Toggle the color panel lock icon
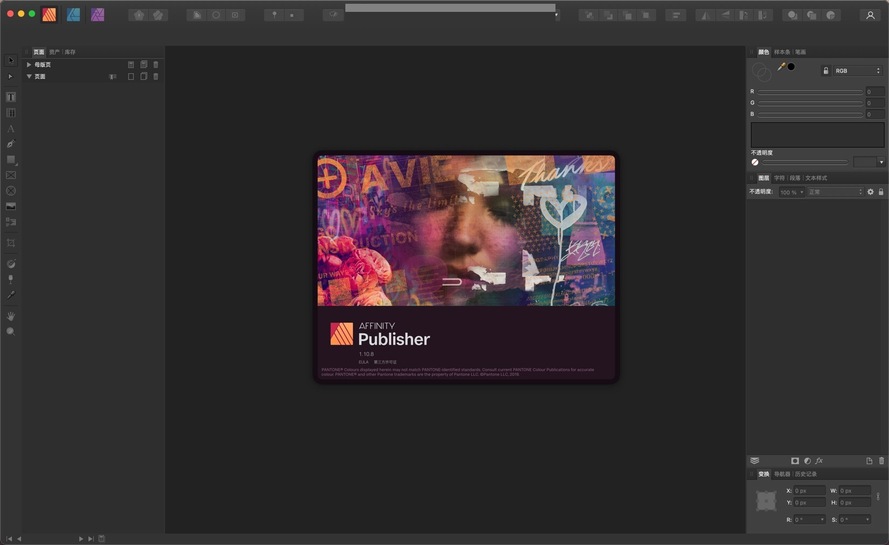This screenshot has height=545, width=889. [825, 71]
